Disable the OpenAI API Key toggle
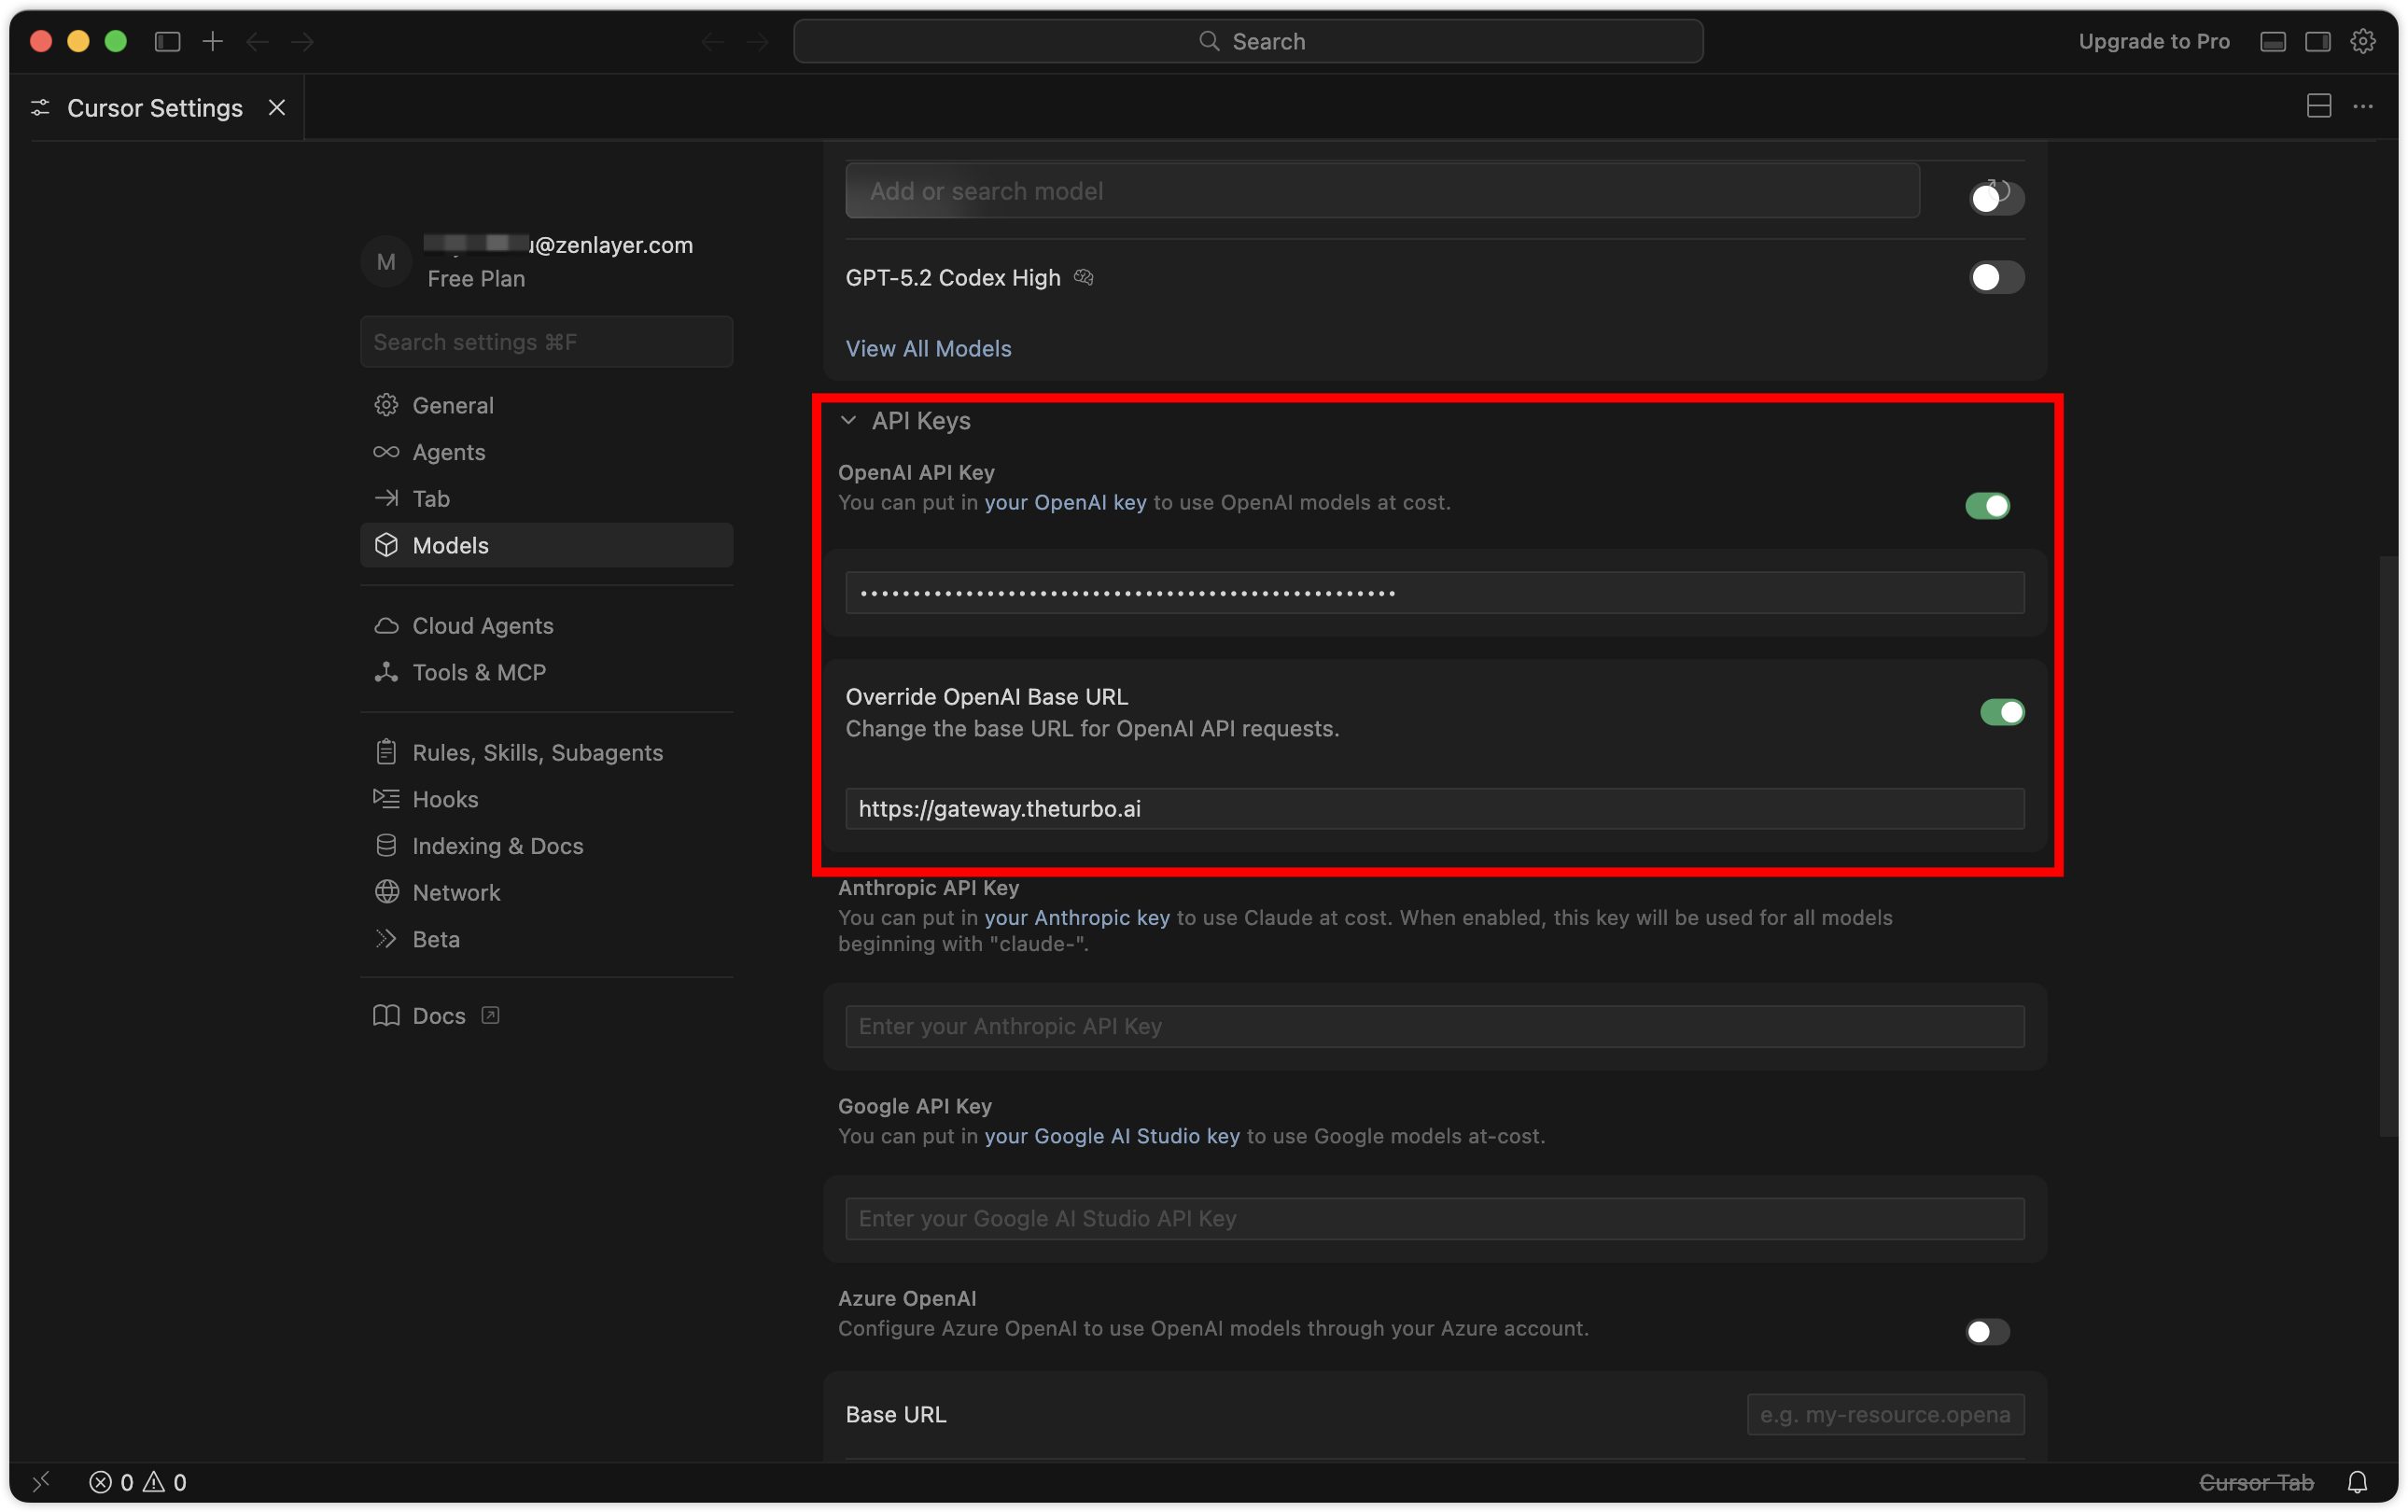 pyautogui.click(x=1986, y=506)
